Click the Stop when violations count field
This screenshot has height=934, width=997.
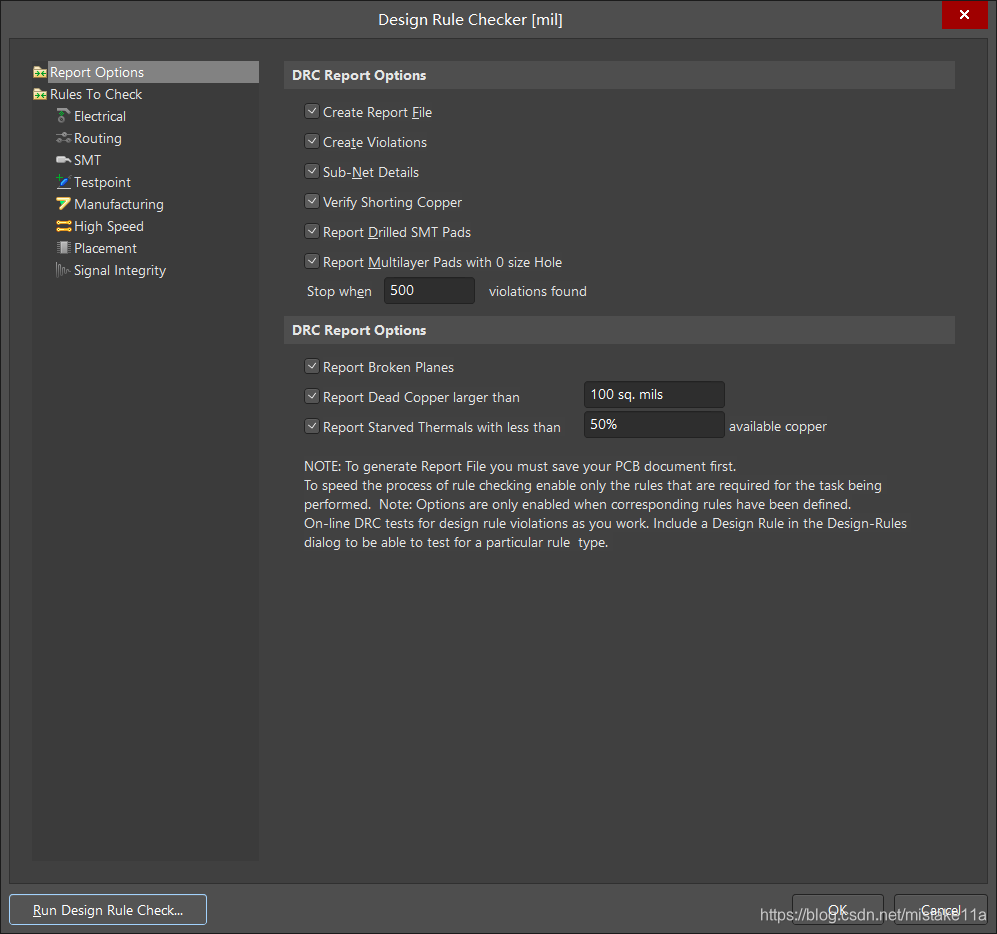pos(429,291)
